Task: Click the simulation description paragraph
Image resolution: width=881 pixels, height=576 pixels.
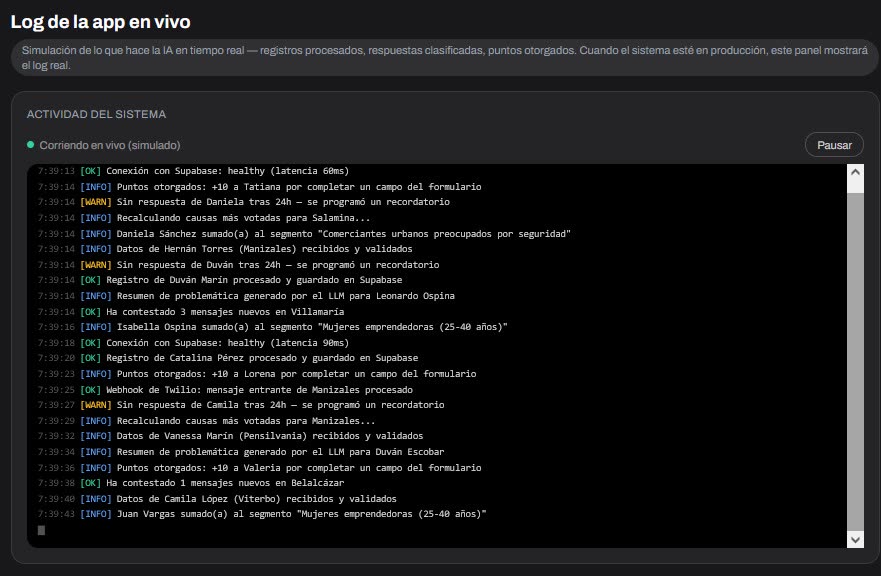Action: point(444,58)
